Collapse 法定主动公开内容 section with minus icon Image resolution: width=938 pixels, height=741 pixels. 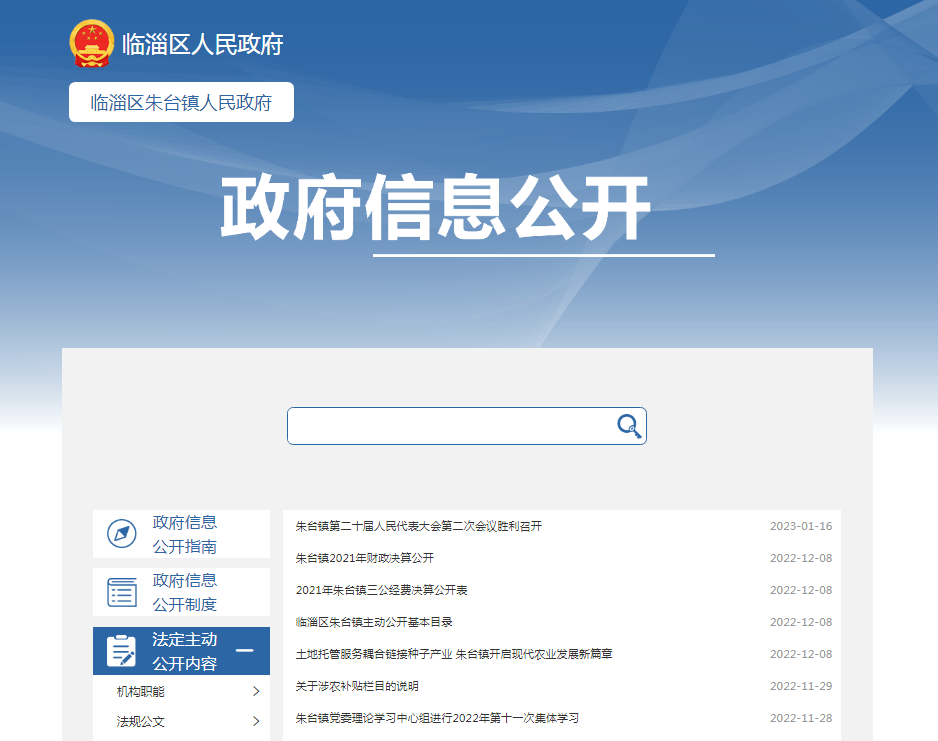[x=244, y=651]
